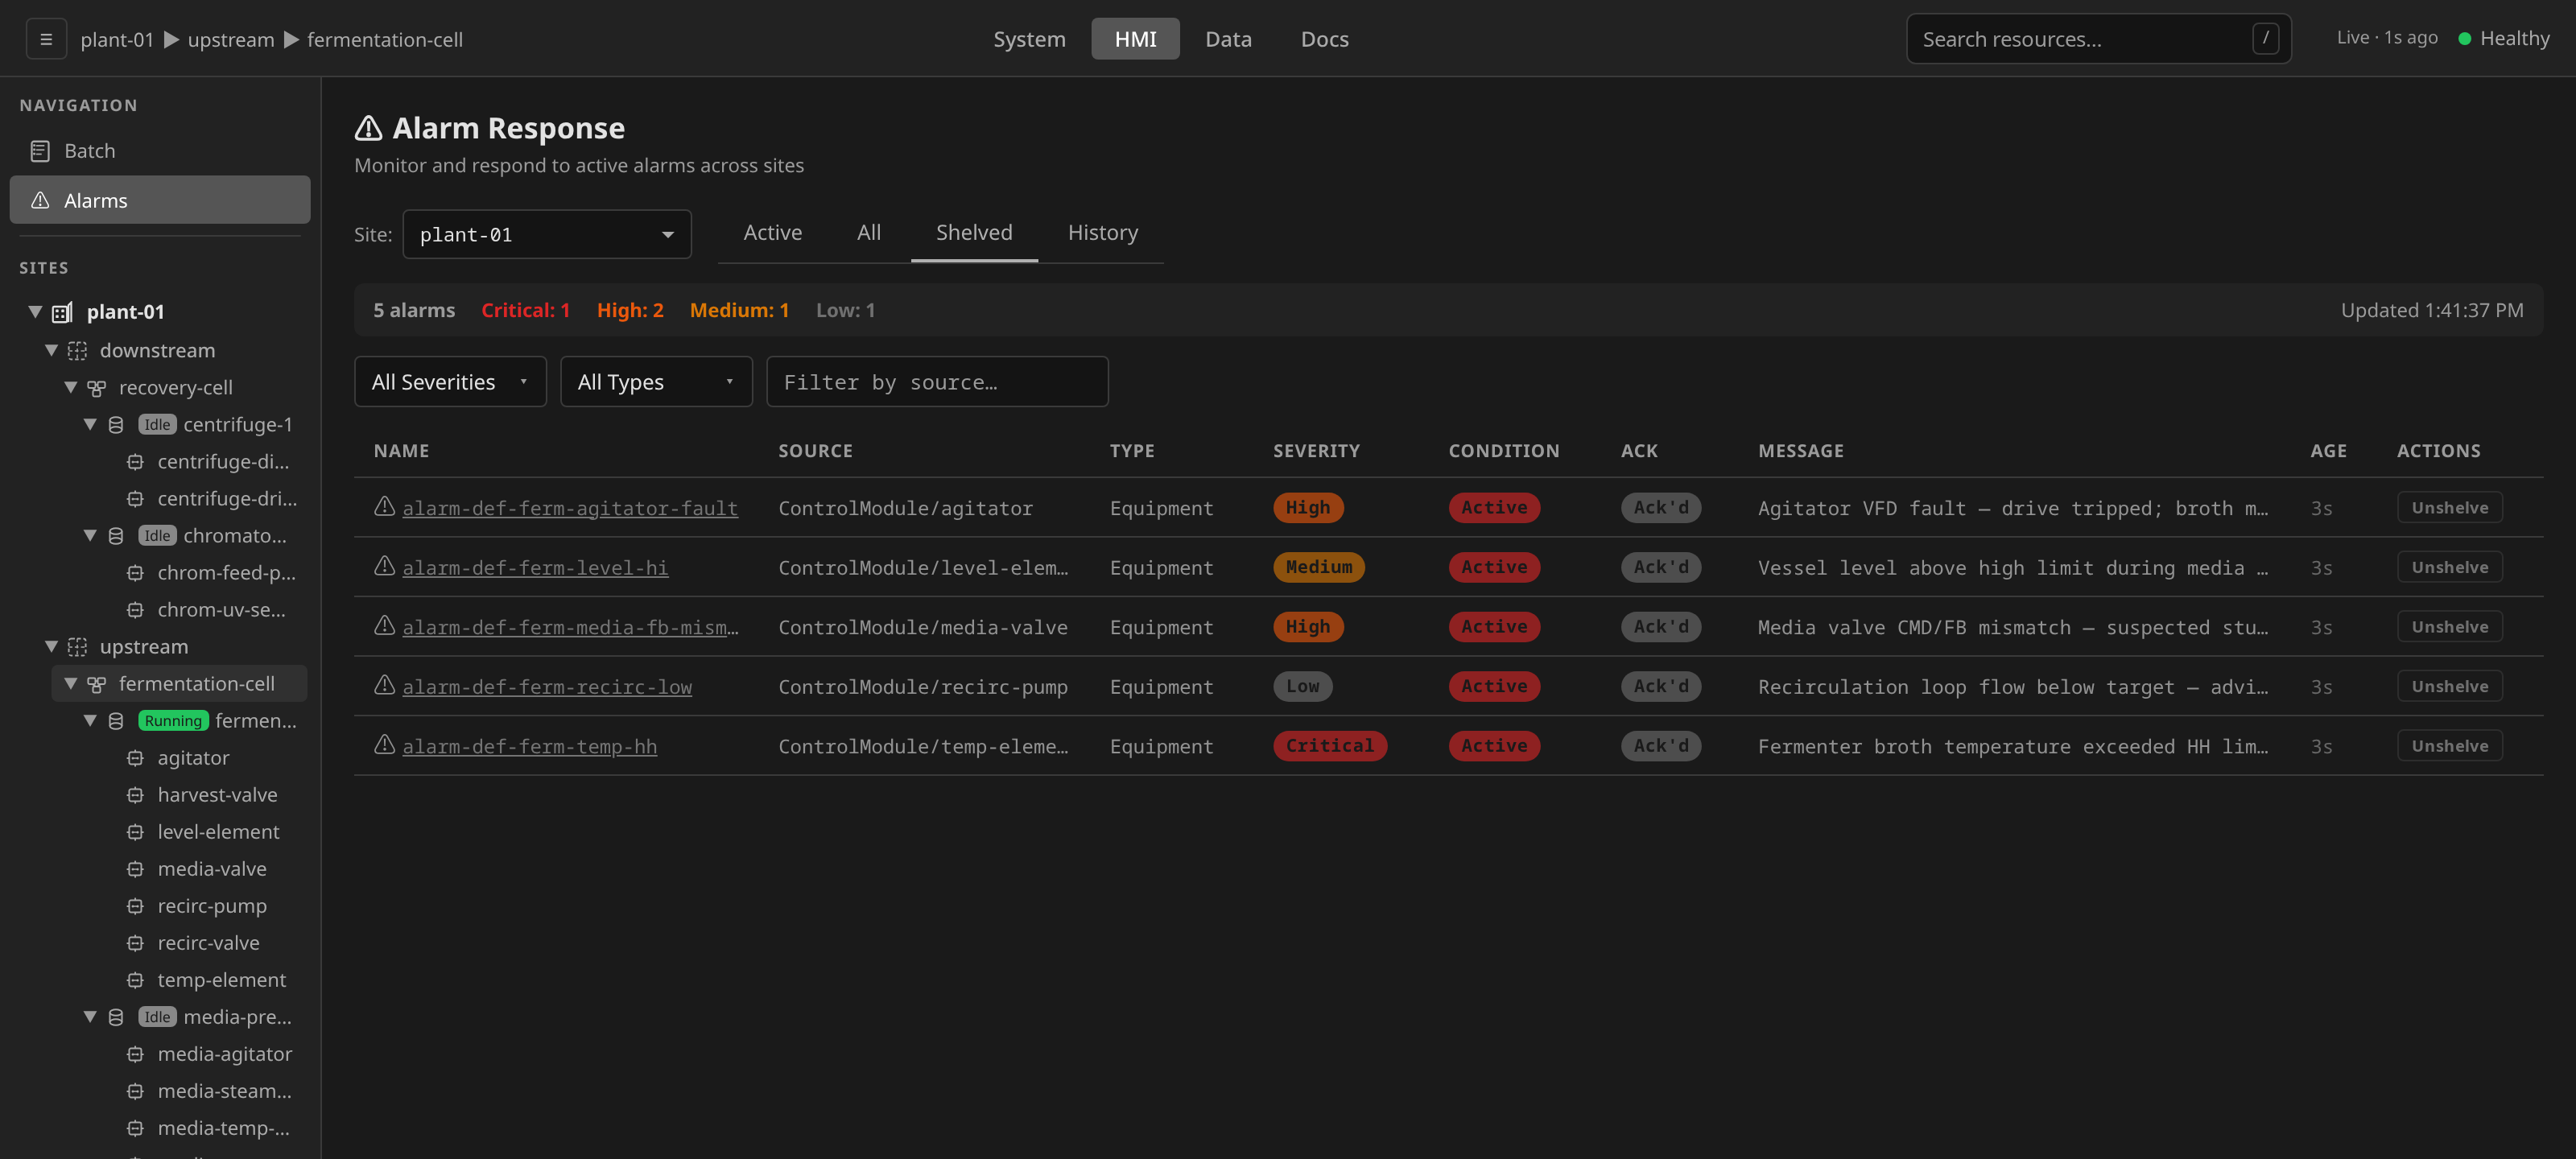The width and height of the screenshot is (2576, 1159).
Task: Click warning icon for temp-hh alarm
Action: point(384,744)
